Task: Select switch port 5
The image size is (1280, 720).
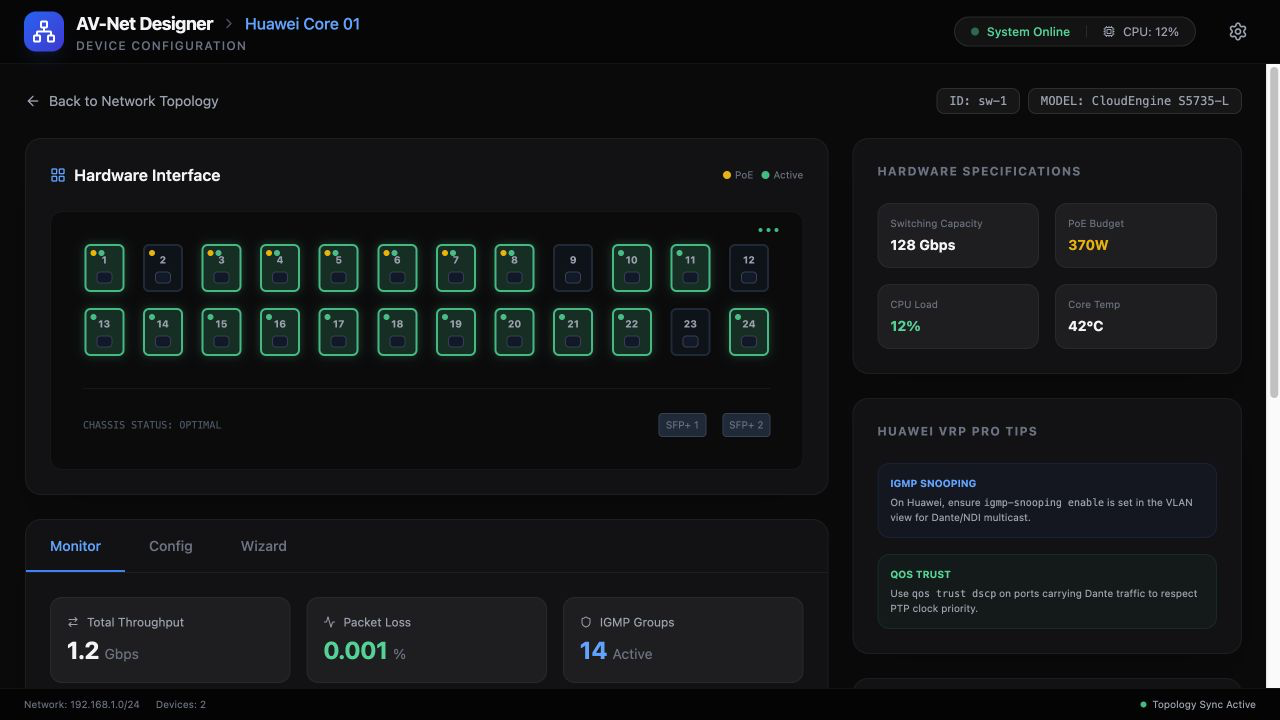Action: pos(338,268)
